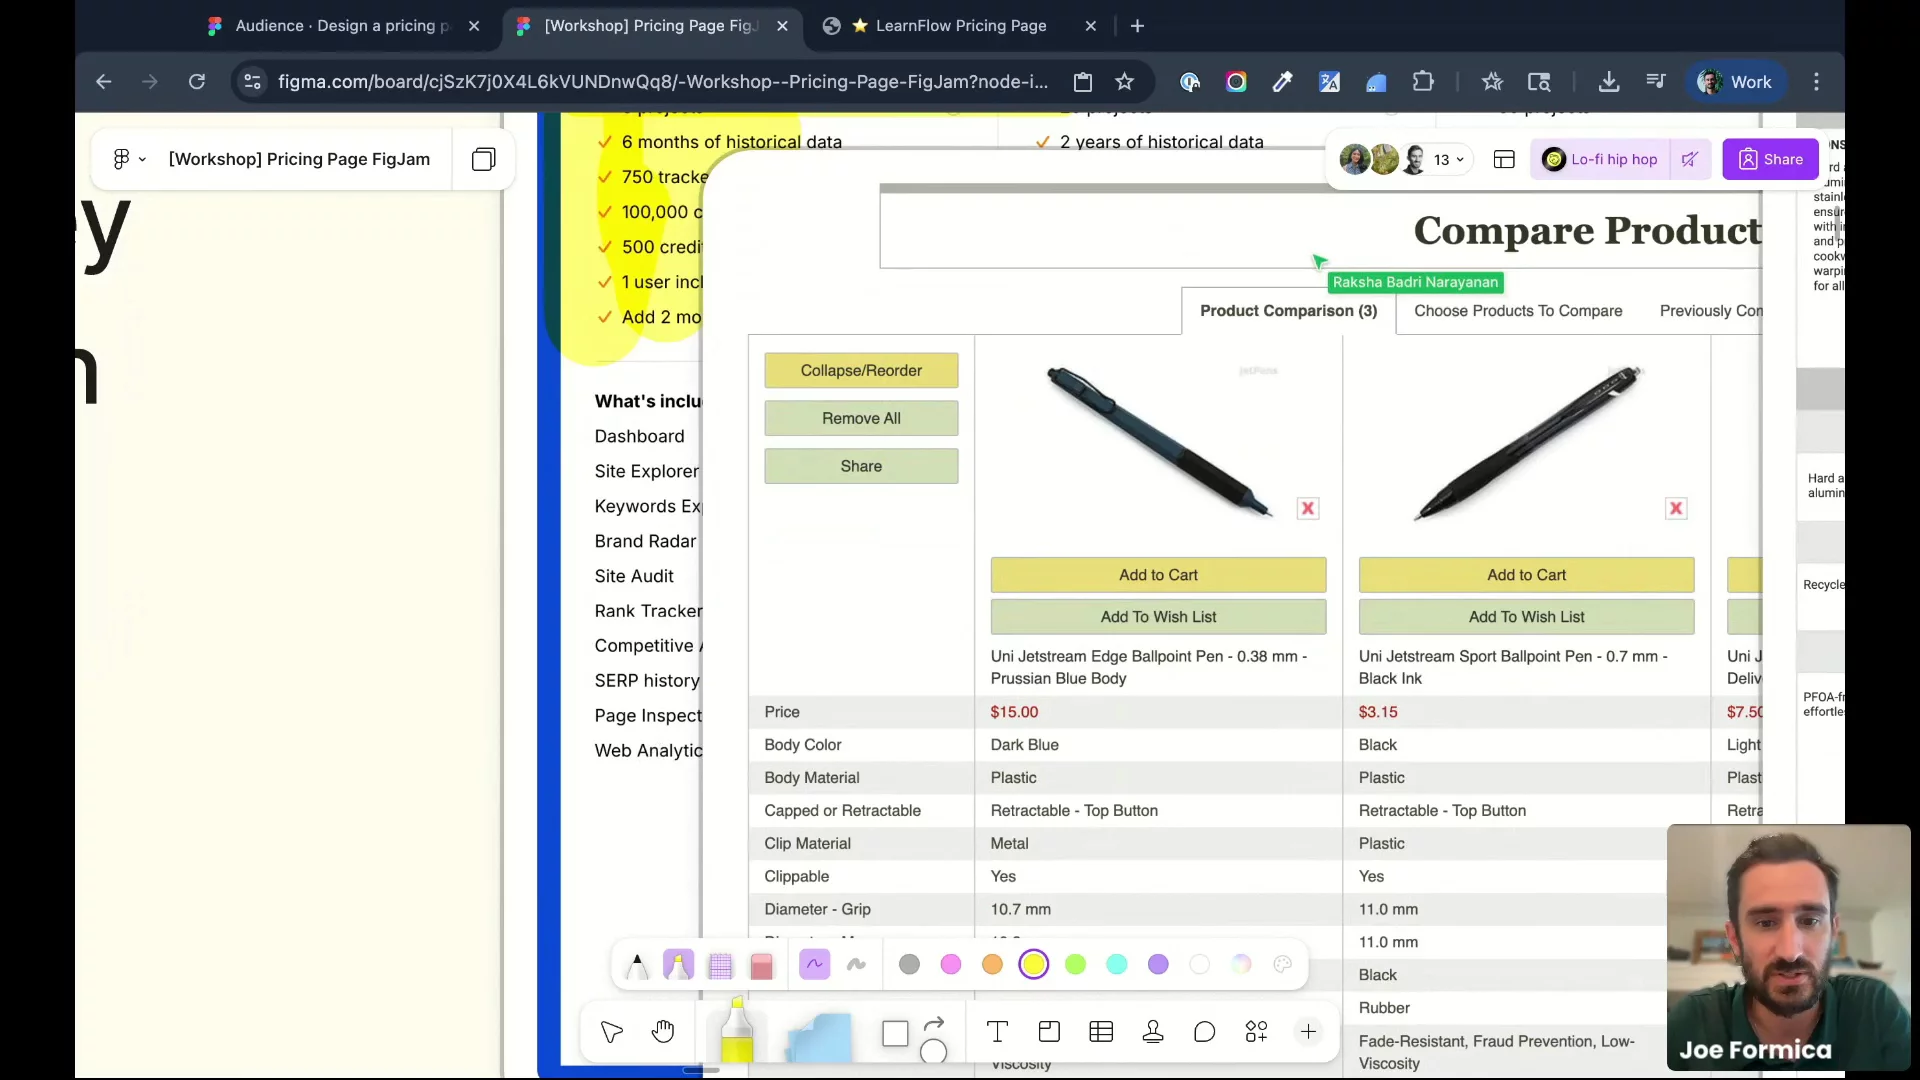
Task: Select the Product Comparison (3) tab
Action: pos(1288,311)
